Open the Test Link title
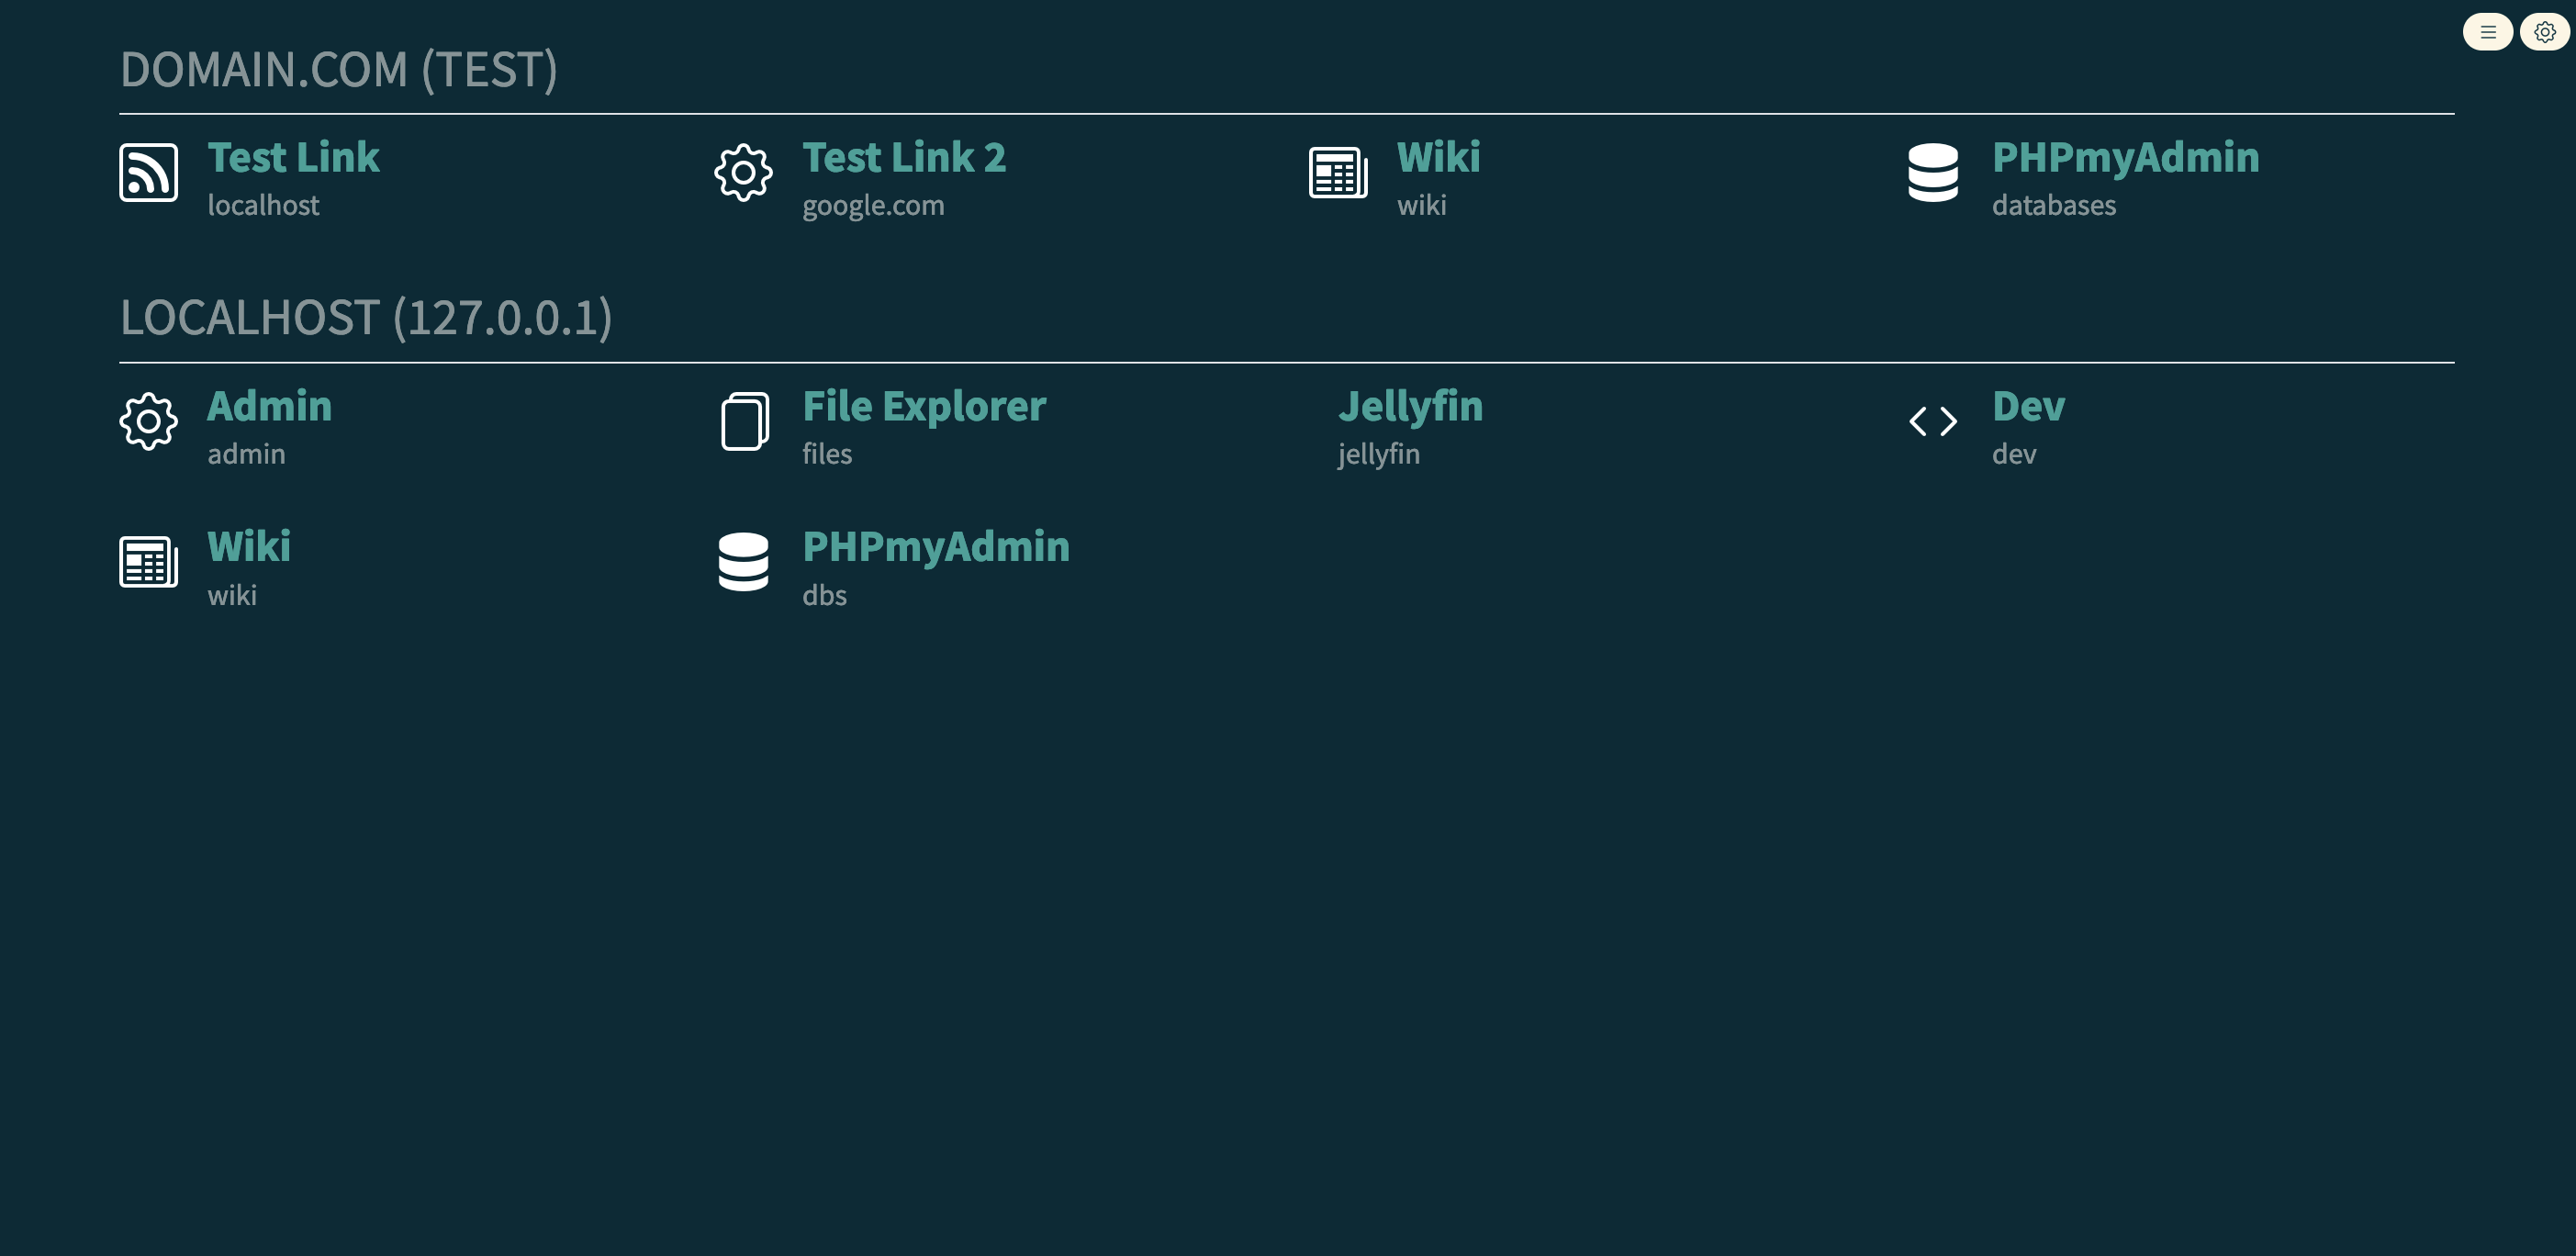This screenshot has width=2576, height=1256. tap(293, 157)
